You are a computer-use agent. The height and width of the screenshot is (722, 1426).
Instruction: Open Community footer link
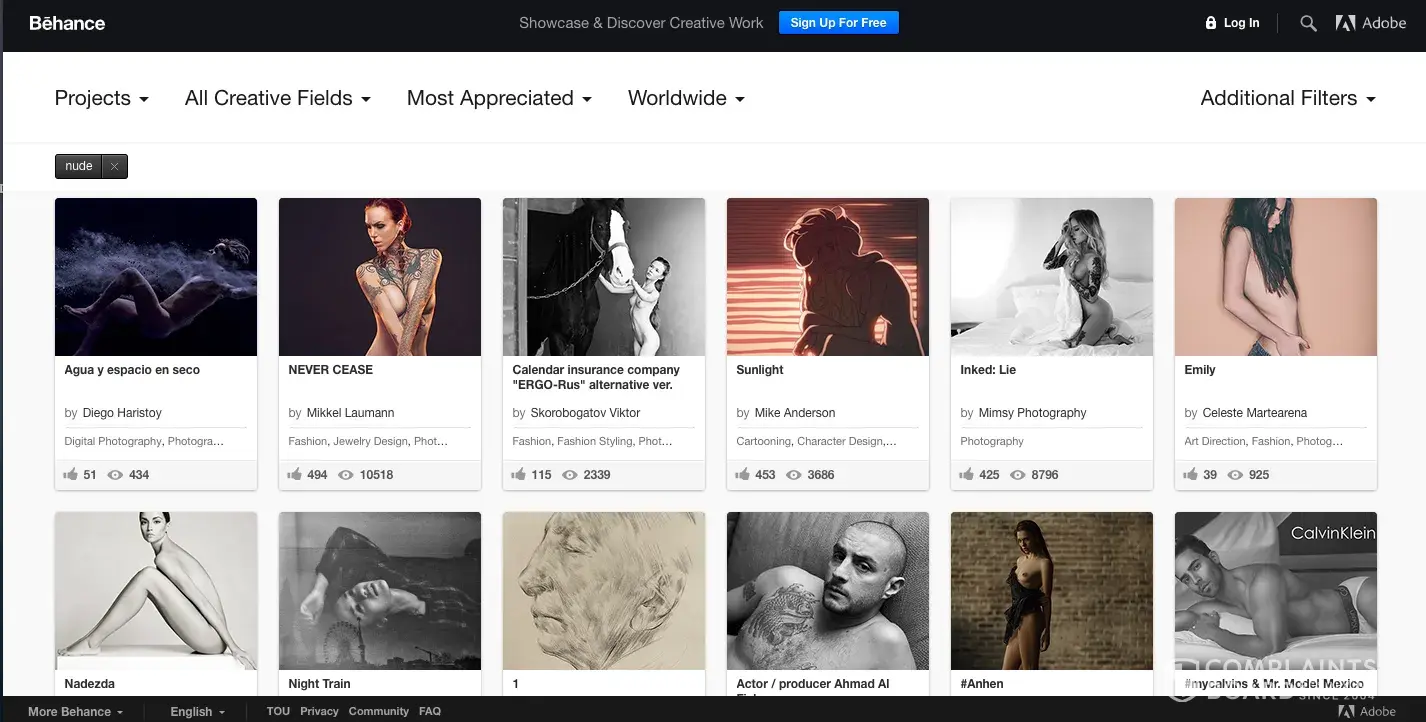click(x=379, y=712)
